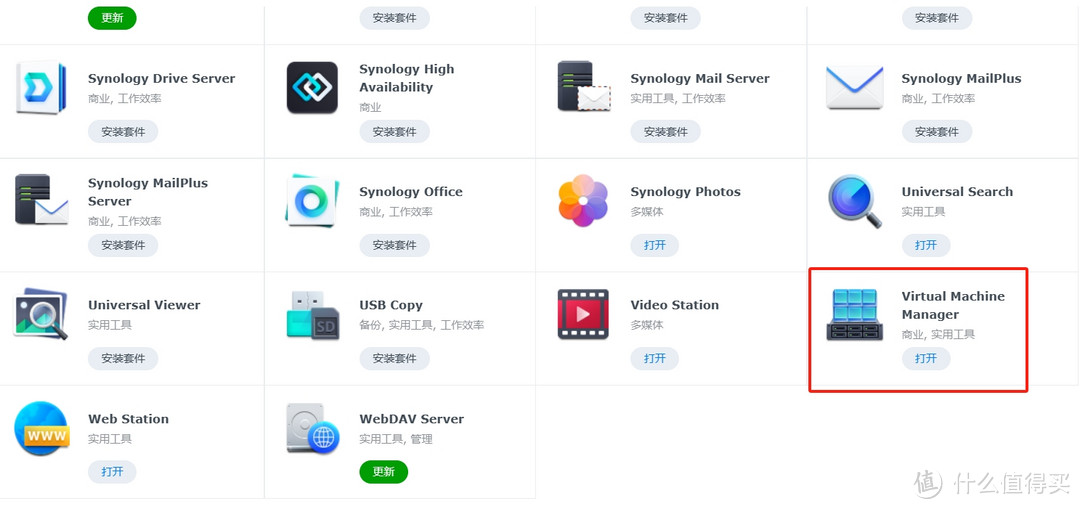Install the Universal Viewer package
Image resolution: width=1080 pixels, height=509 pixels.
click(123, 359)
